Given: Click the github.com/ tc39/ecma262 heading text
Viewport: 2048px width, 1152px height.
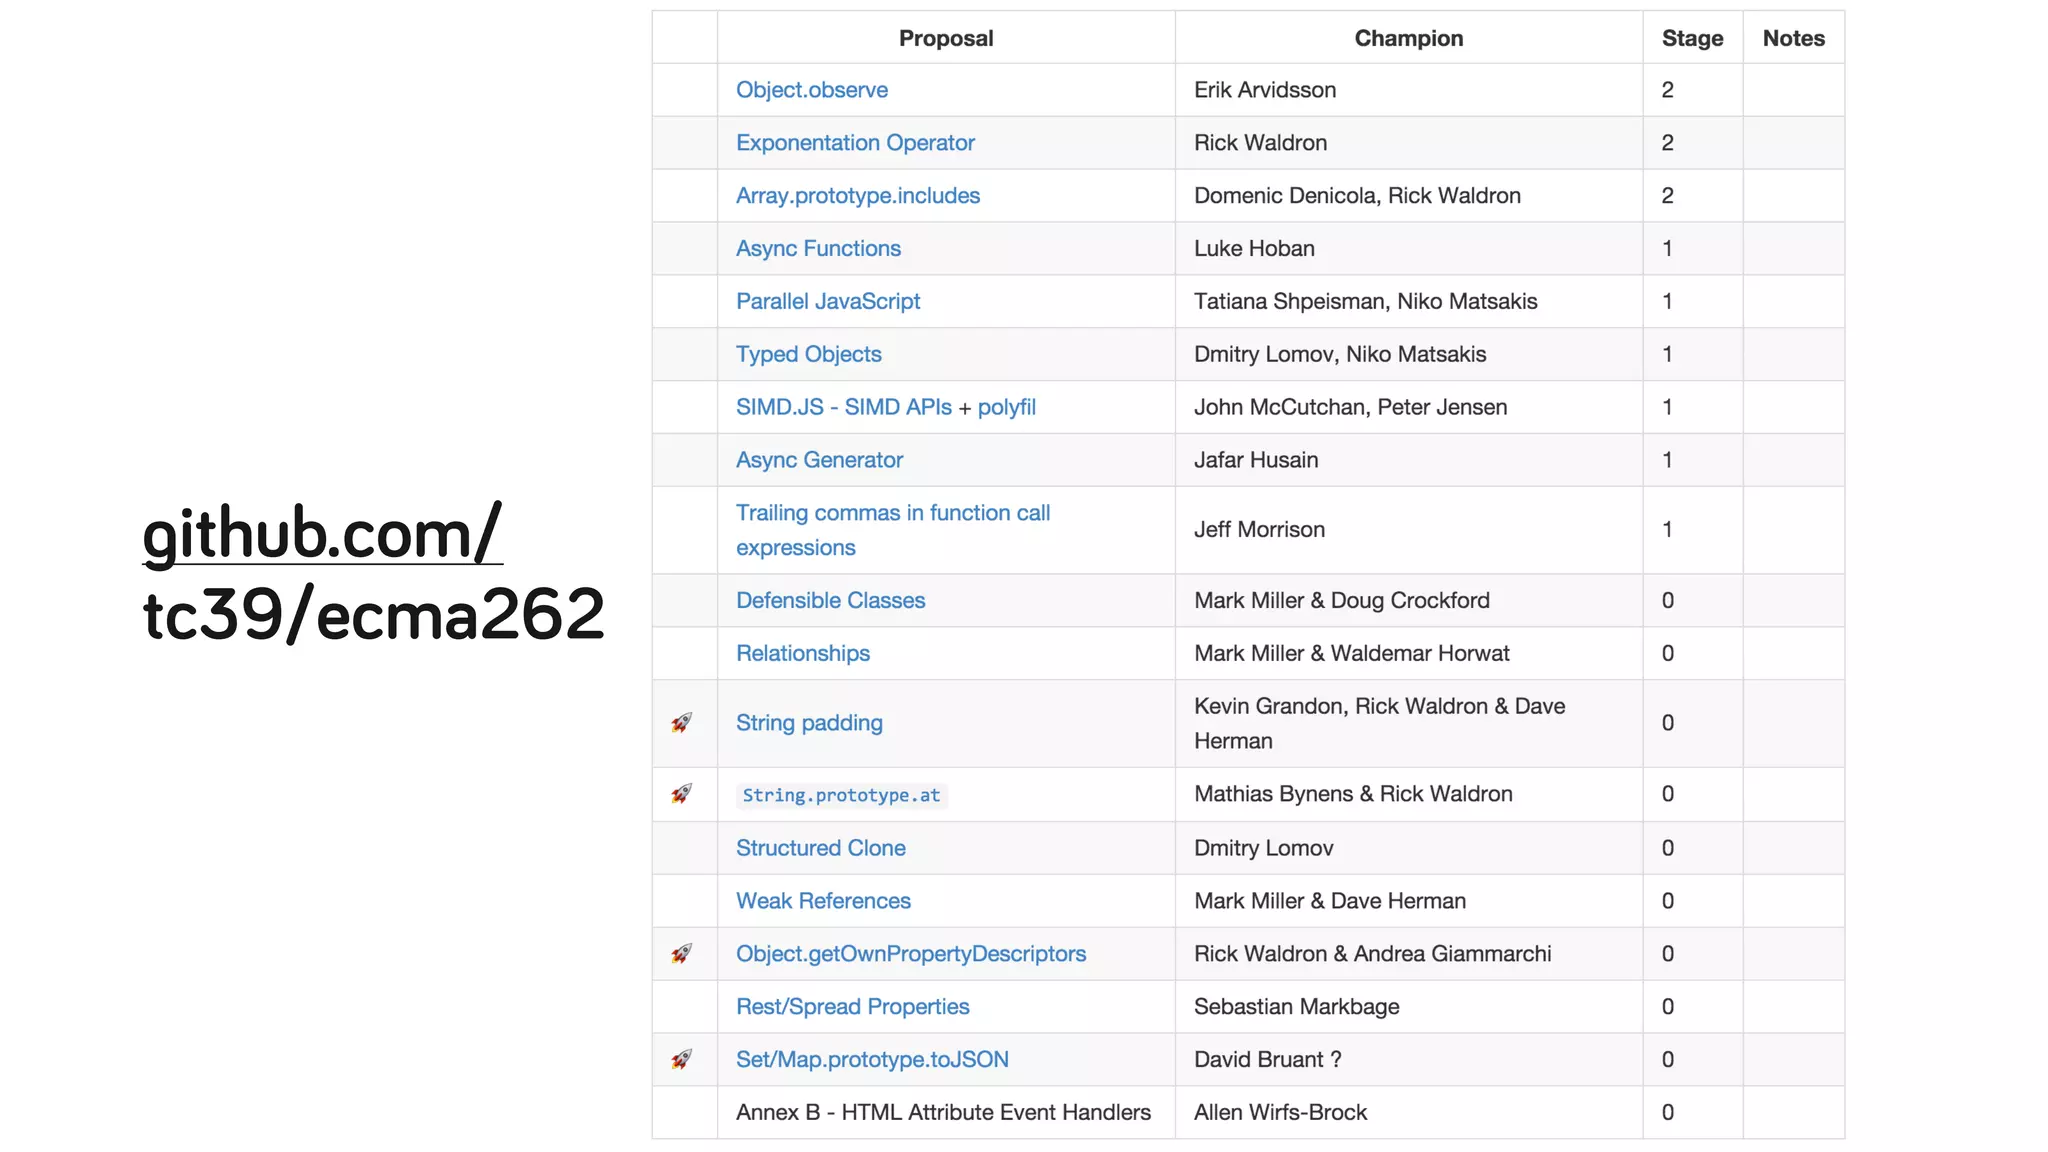Looking at the screenshot, I should pos(374,575).
